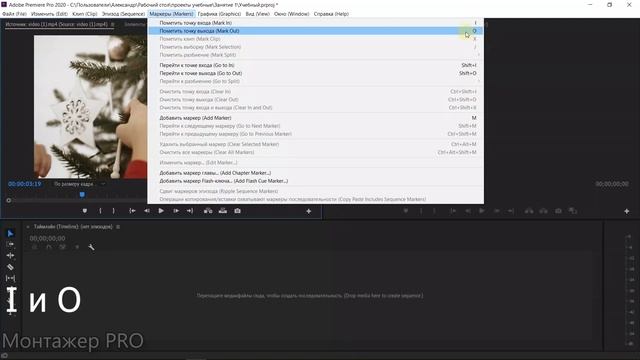Open Source monitor zoom level dropdown

tap(80, 184)
